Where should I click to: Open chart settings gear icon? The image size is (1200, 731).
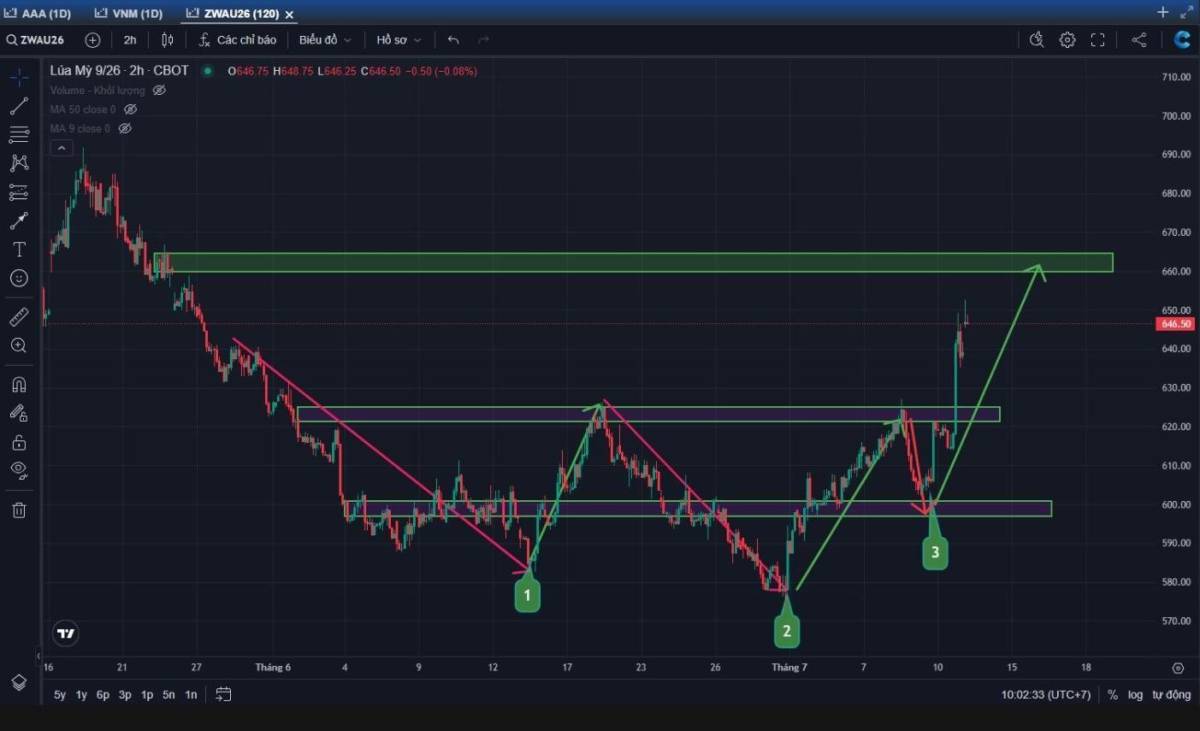1067,40
